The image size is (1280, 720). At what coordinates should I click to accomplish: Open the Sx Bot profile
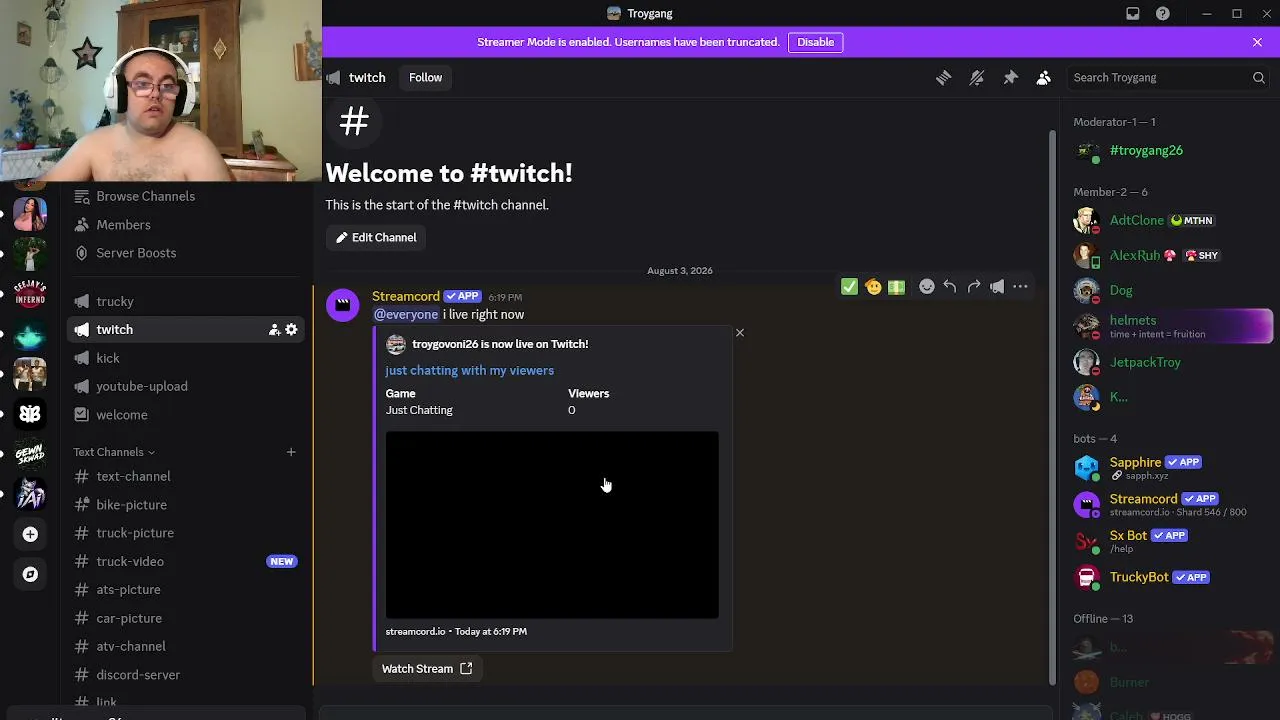[x=1167, y=541]
